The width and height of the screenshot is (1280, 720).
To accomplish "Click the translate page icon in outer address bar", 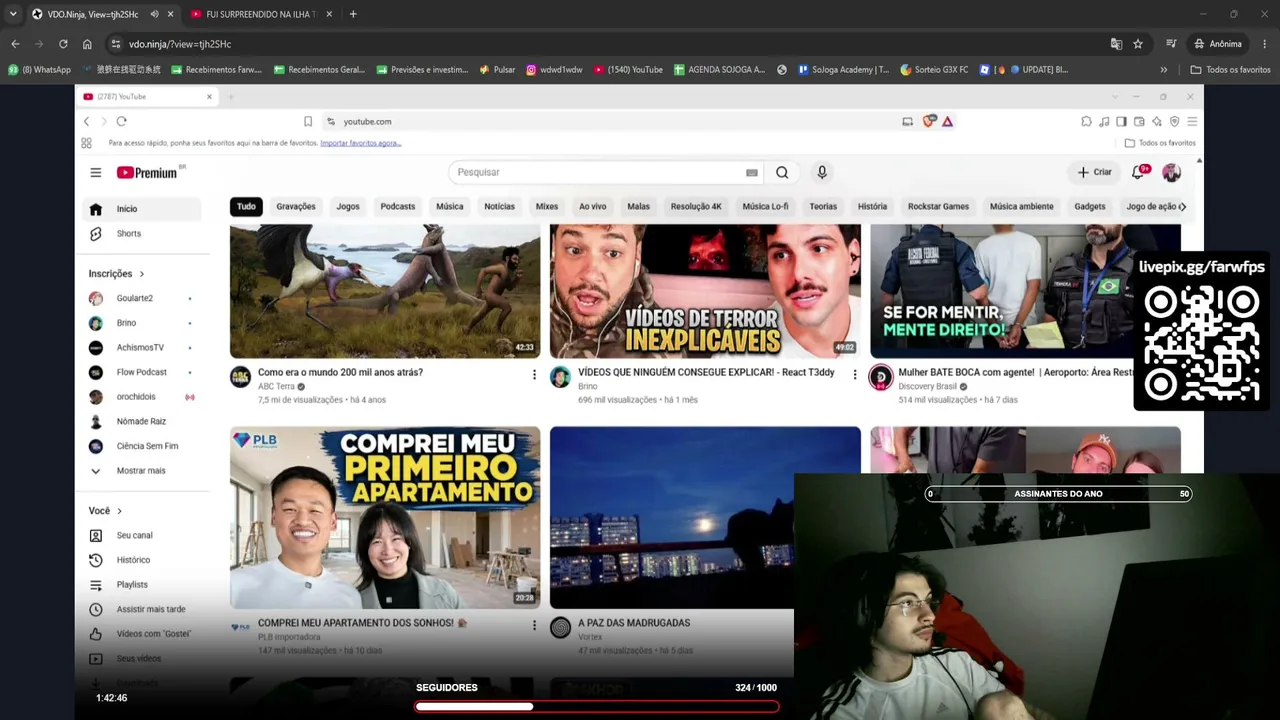I will 1116,44.
